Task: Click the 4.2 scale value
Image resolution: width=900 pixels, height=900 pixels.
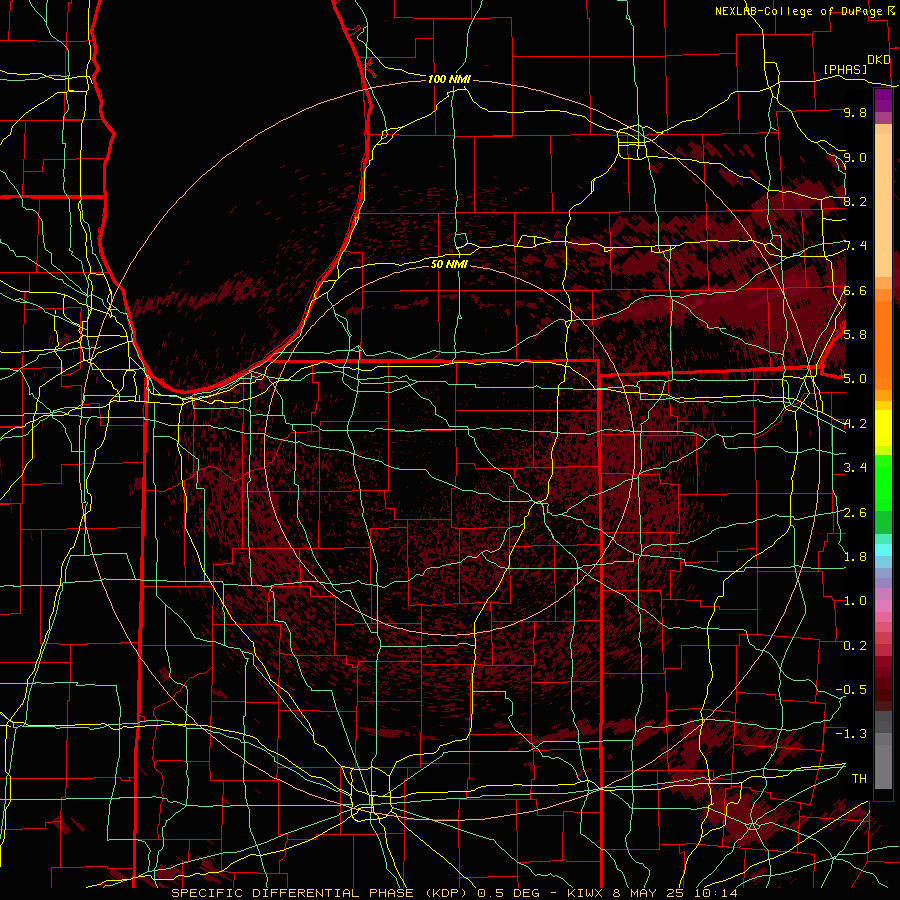Action: [855, 424]
